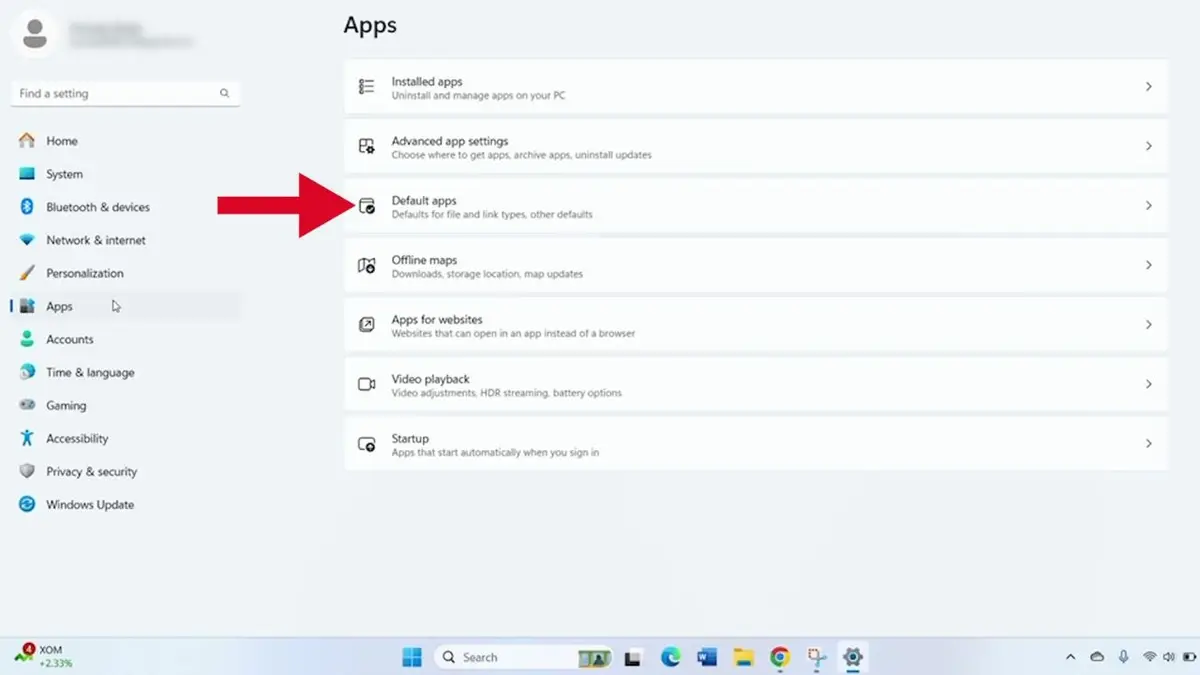1200x675 pixels.
Task: Click the taskbar Search box
Action: (x=523, y=657)
